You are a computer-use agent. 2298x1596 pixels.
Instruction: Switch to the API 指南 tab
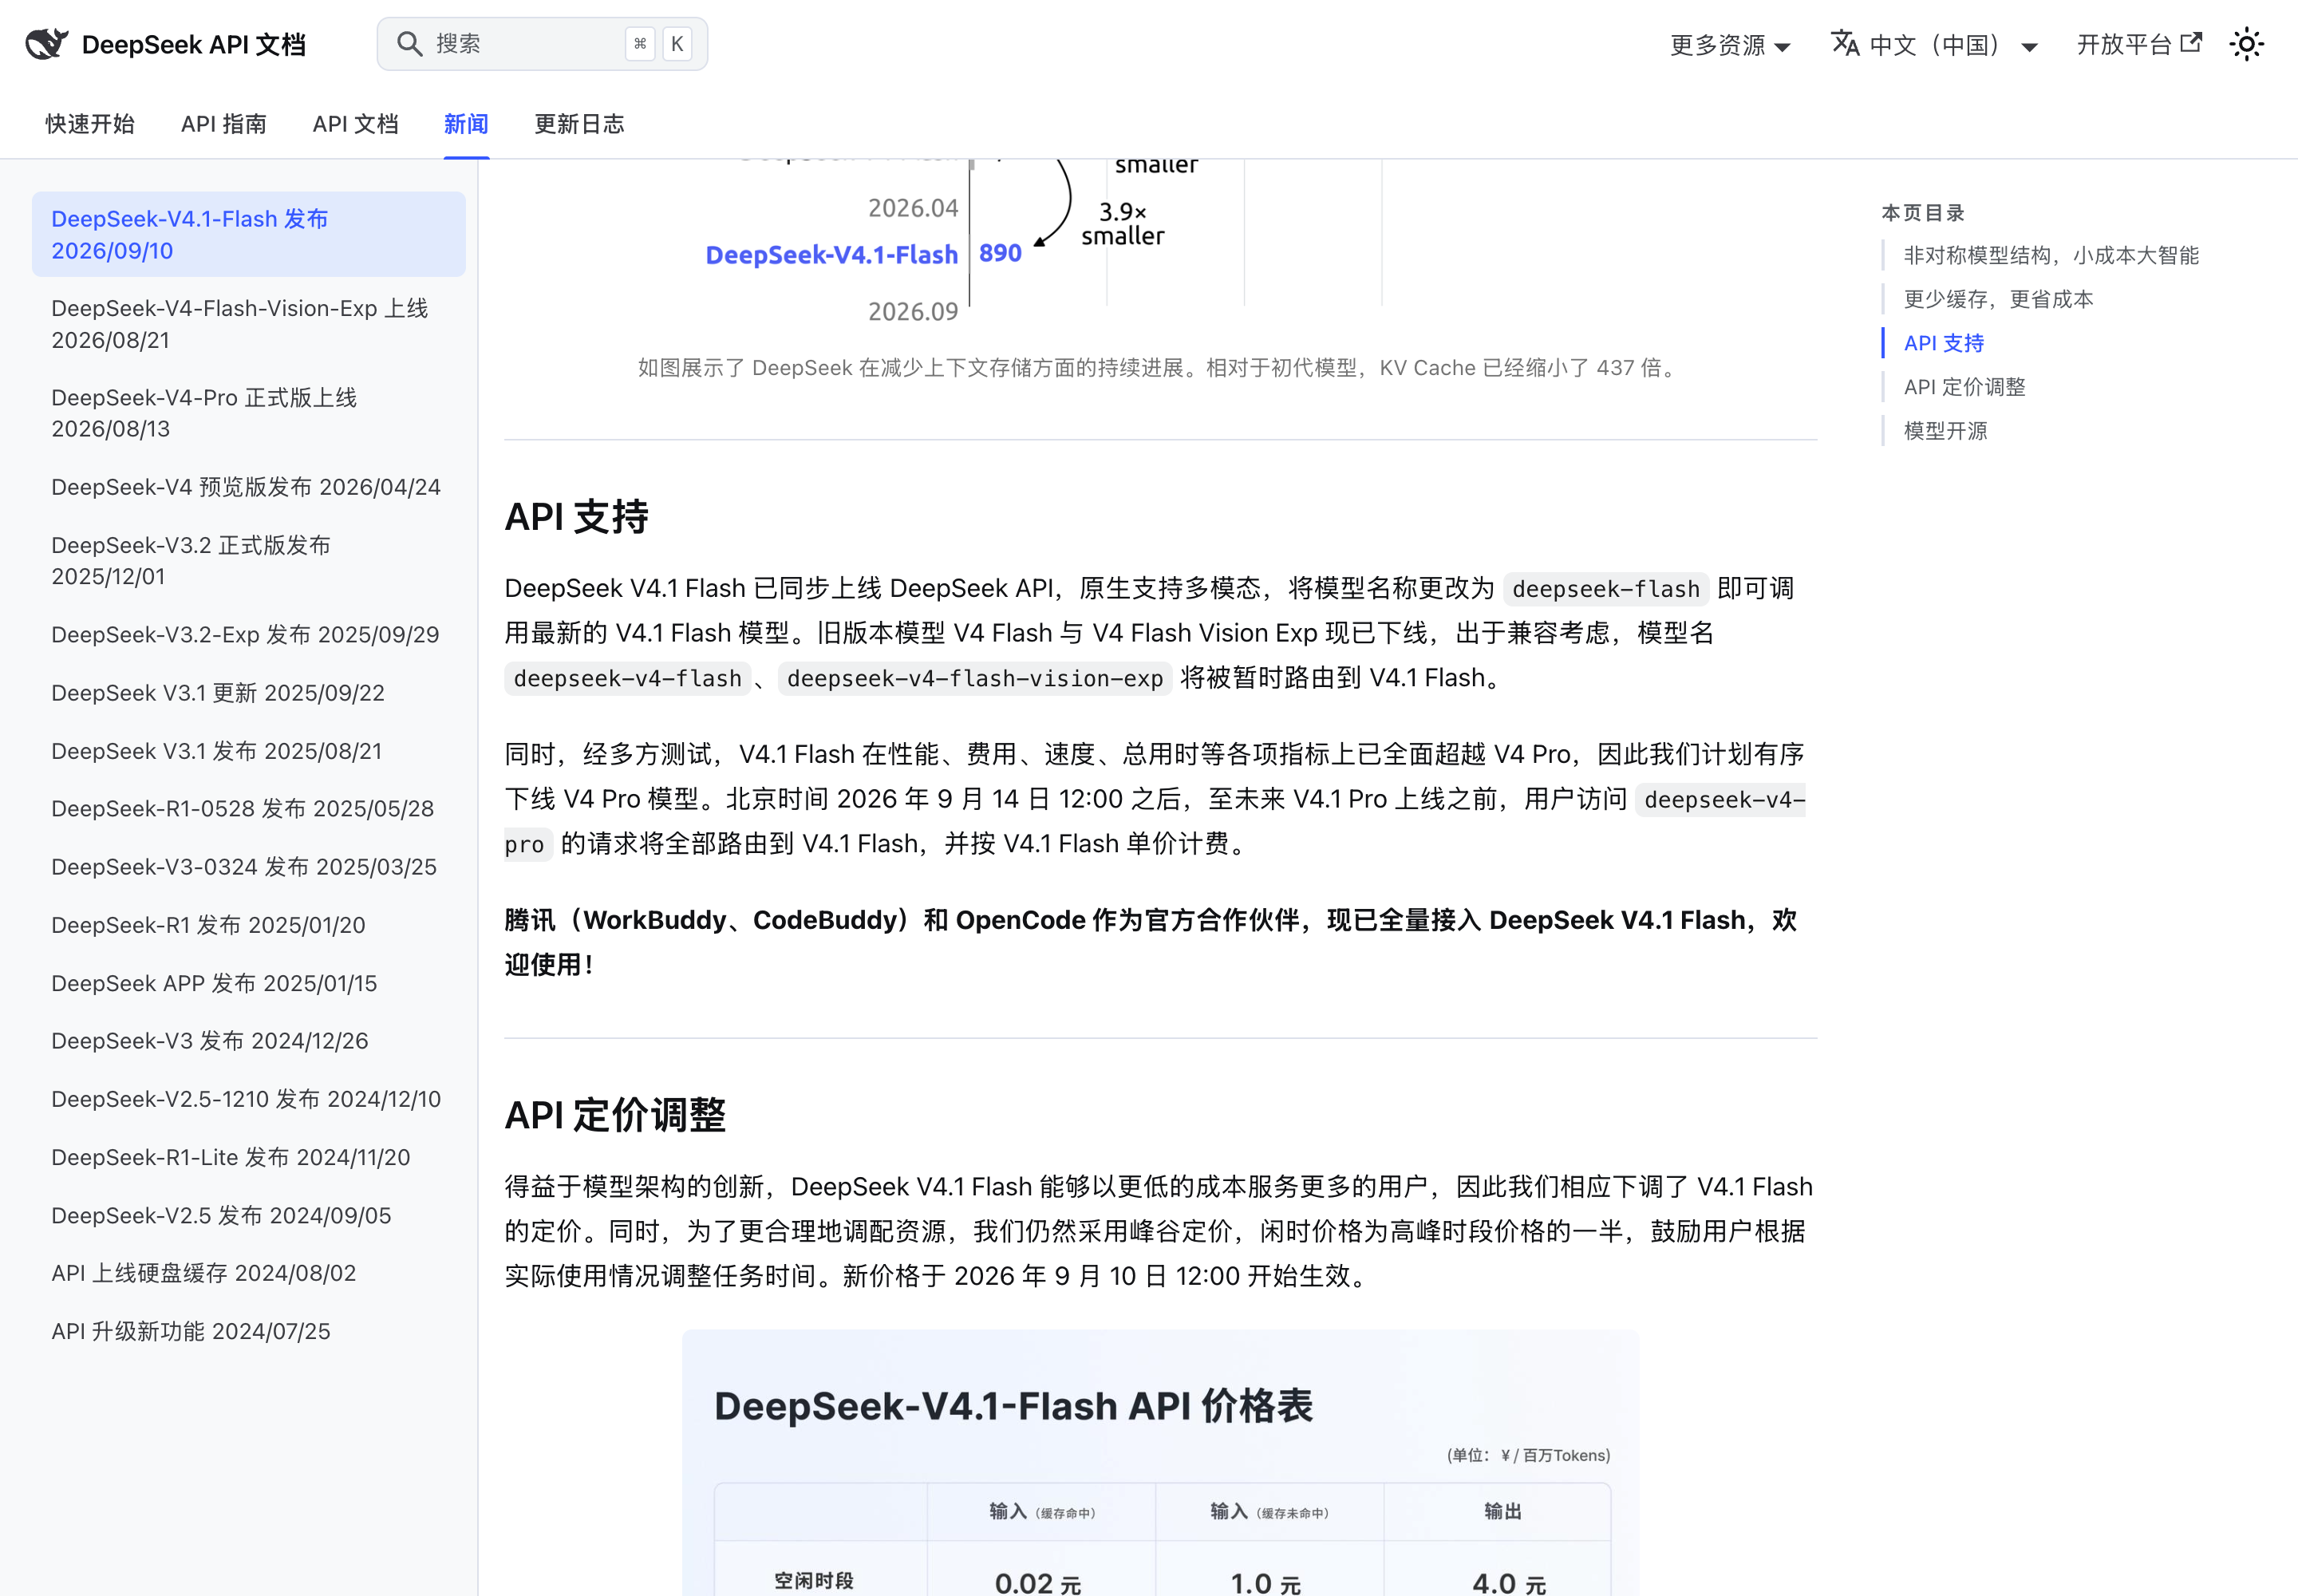coord(224,124)
